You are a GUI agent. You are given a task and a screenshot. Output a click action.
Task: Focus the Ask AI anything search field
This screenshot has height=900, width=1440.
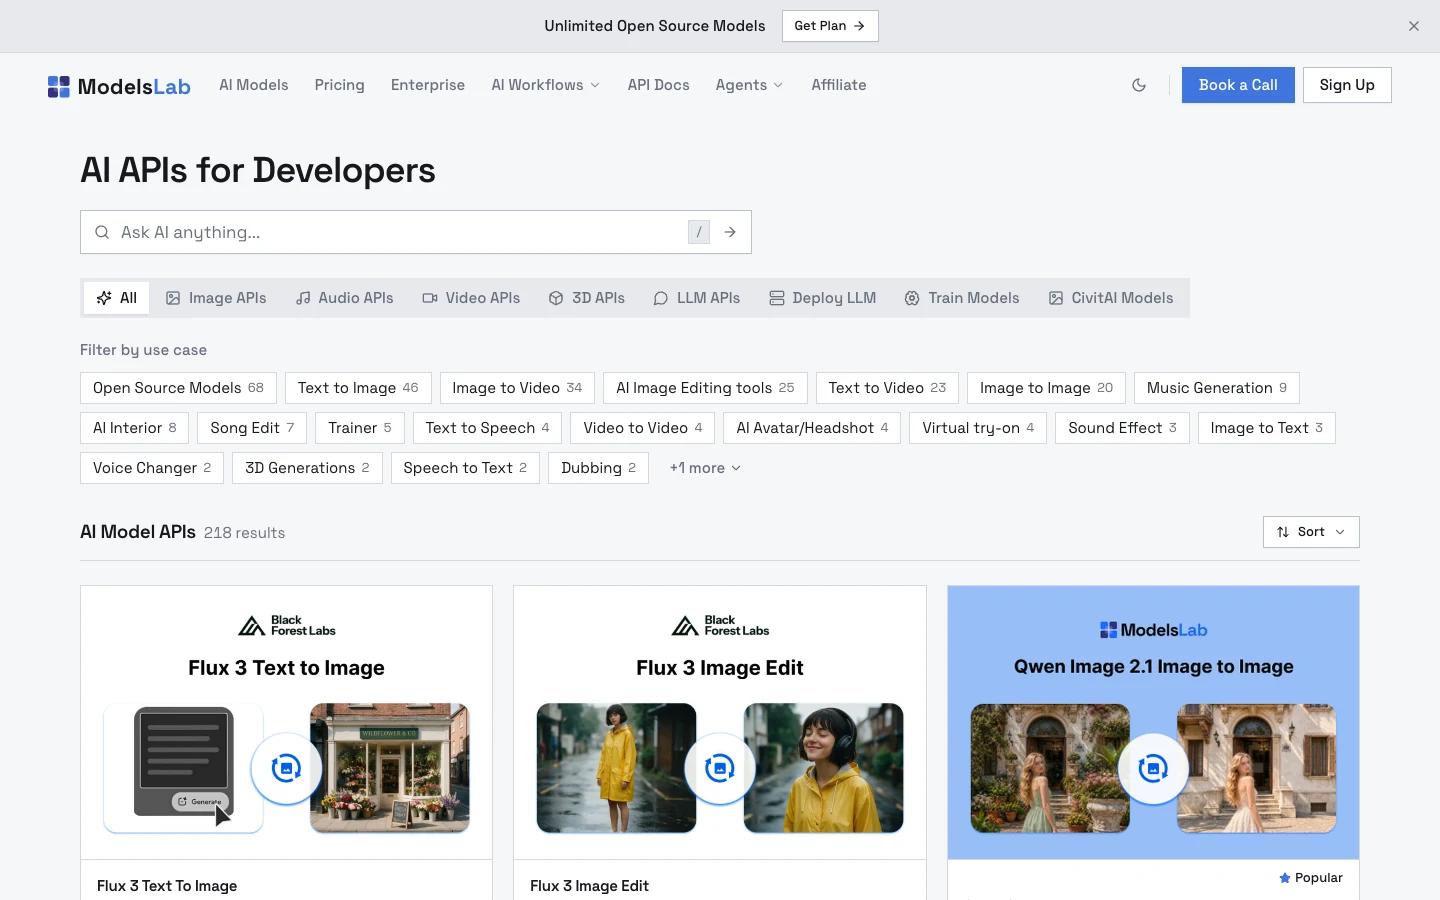(416, 232)
